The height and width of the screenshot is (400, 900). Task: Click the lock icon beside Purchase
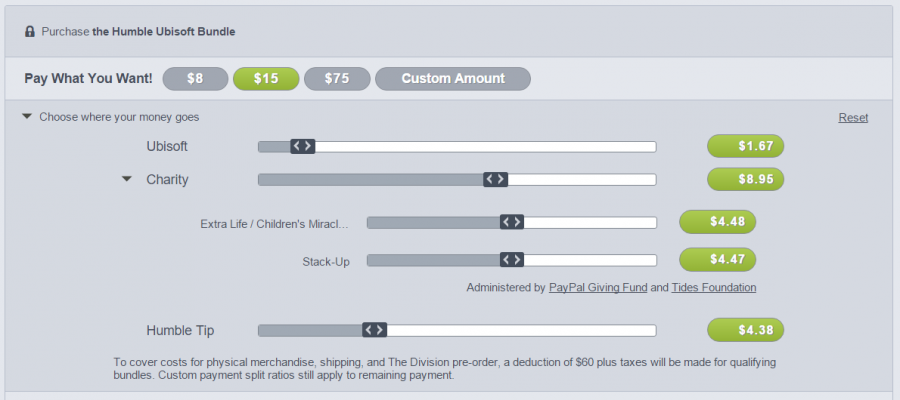point(30,32)
